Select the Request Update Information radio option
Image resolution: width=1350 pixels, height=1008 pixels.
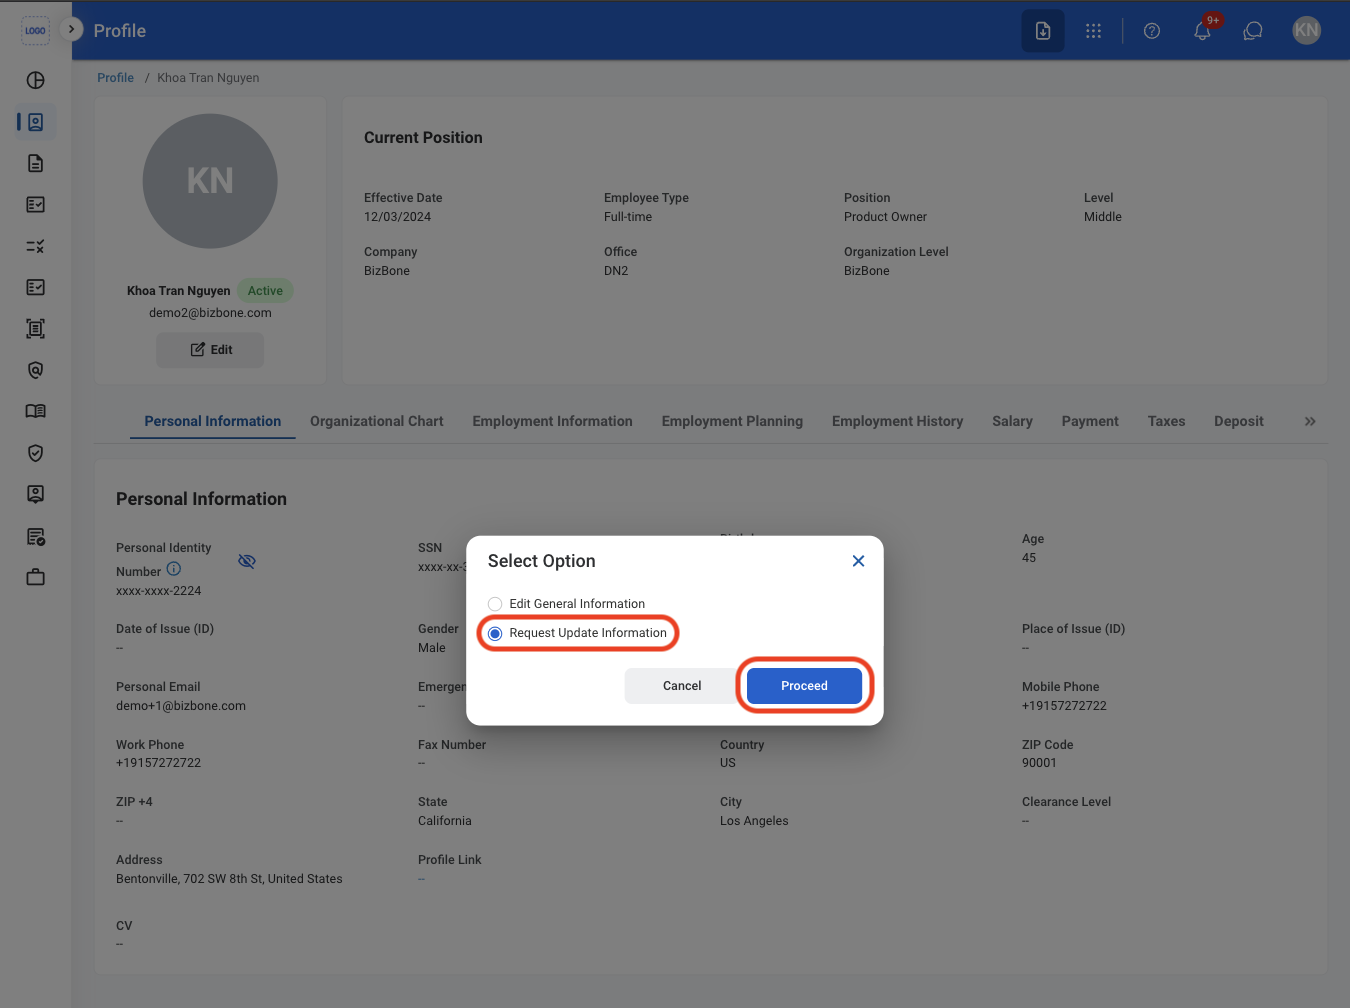(x=495, y=633)
